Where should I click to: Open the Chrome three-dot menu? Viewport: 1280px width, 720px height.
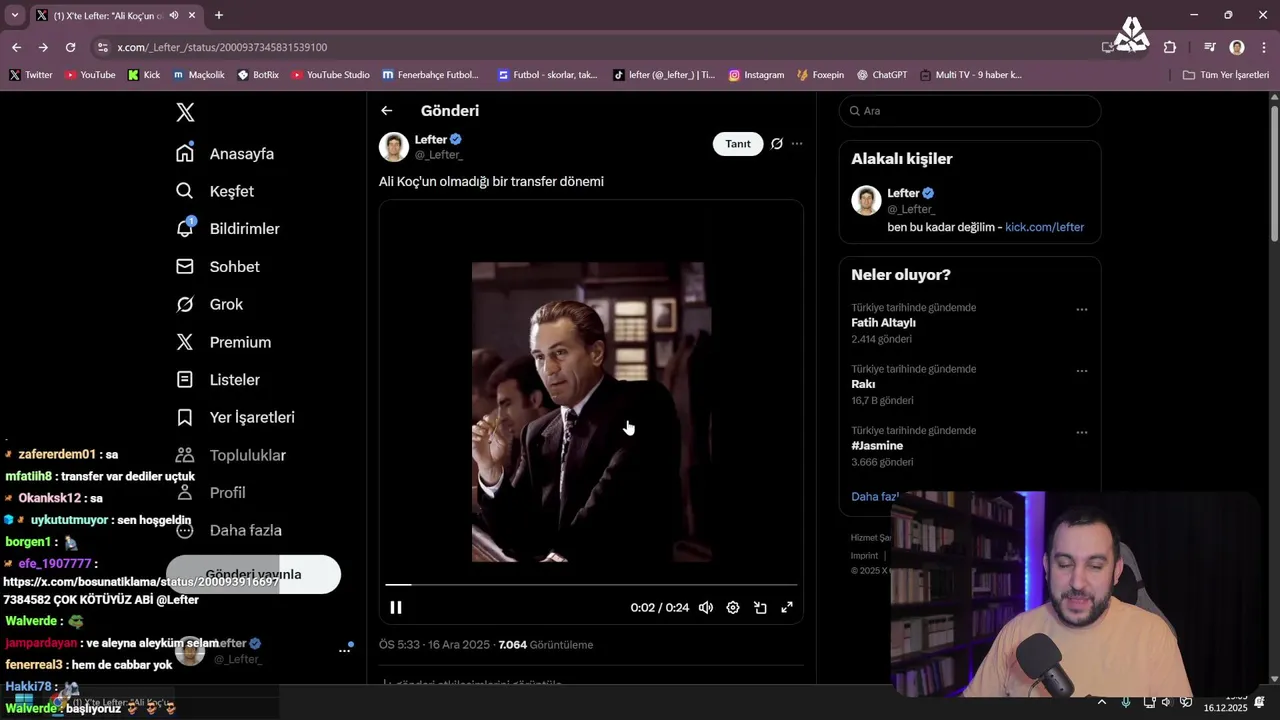[1263, 47]
